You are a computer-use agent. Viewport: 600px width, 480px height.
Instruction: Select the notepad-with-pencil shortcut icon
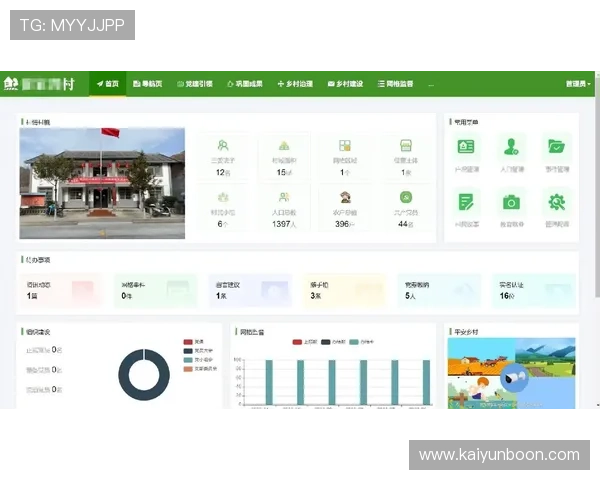[466, 202]
